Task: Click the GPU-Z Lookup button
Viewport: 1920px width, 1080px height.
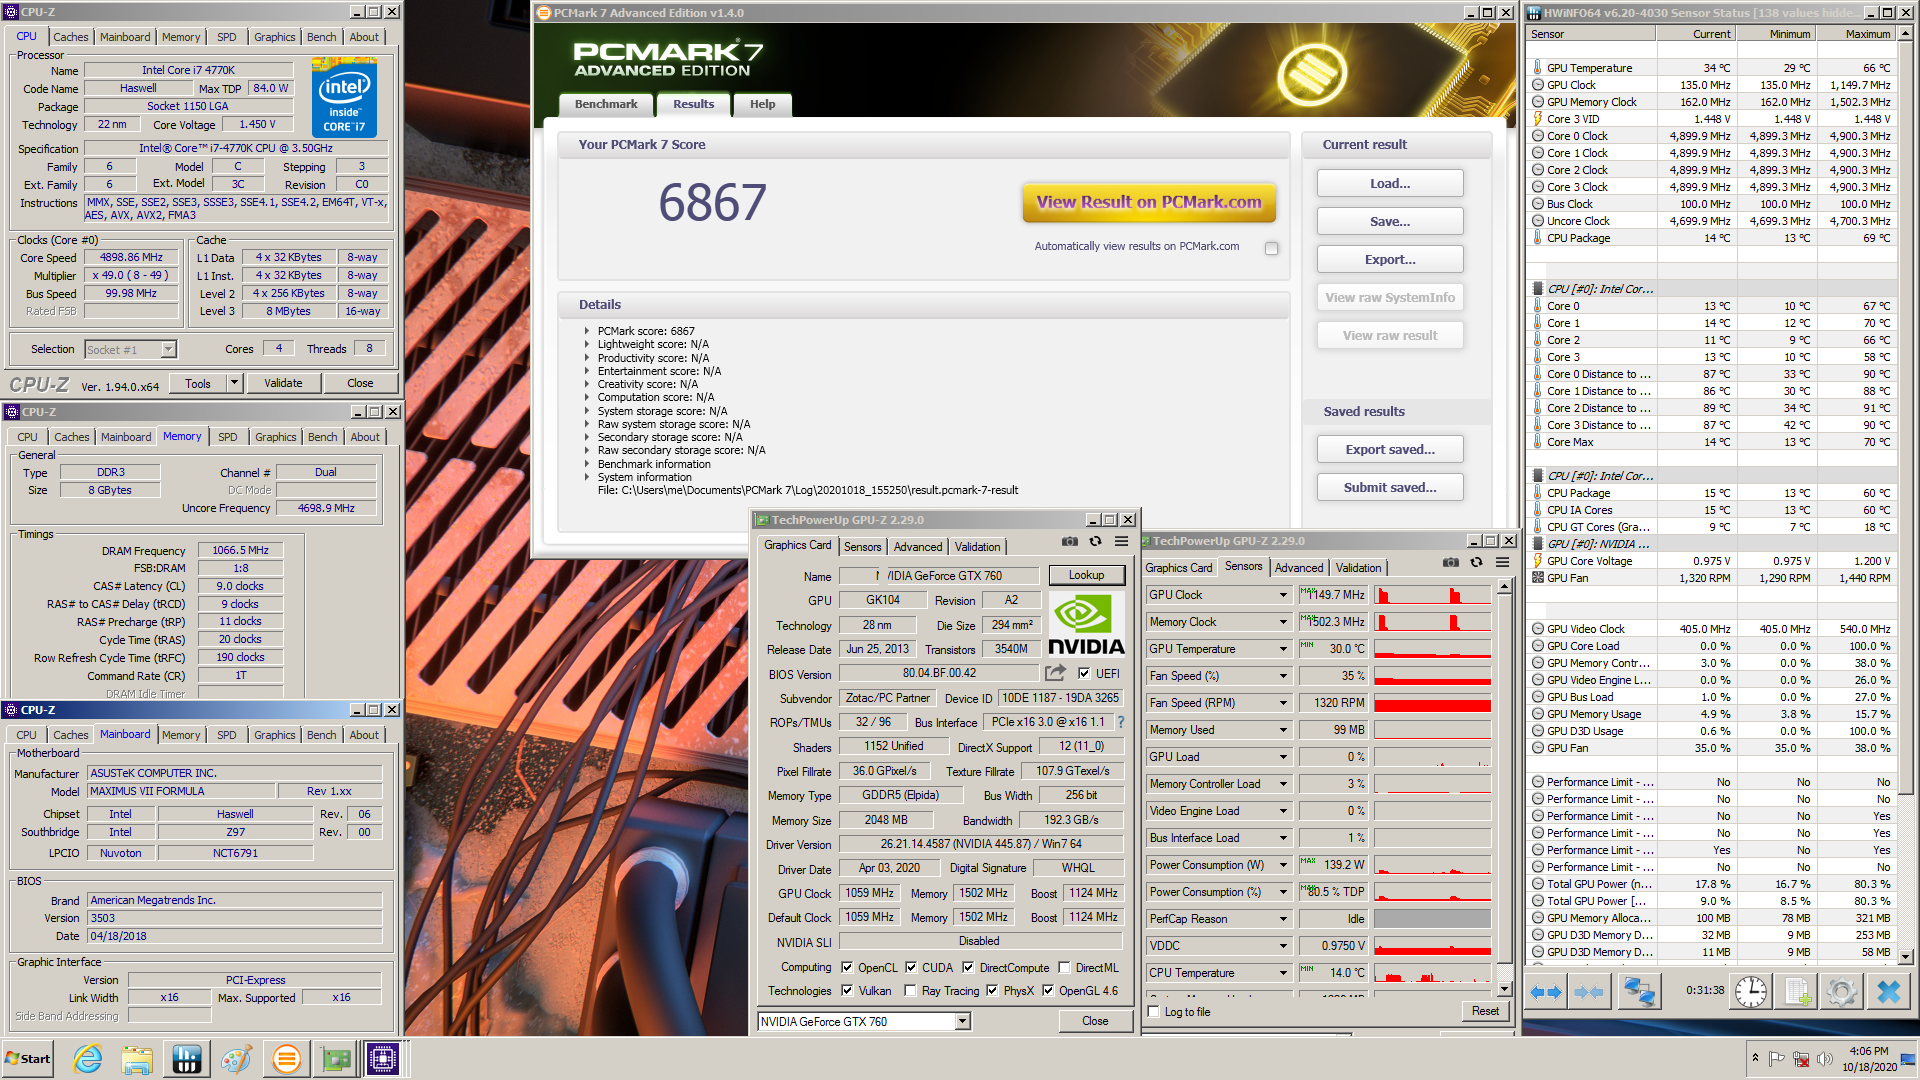Action: click(x=1086, y=575)
